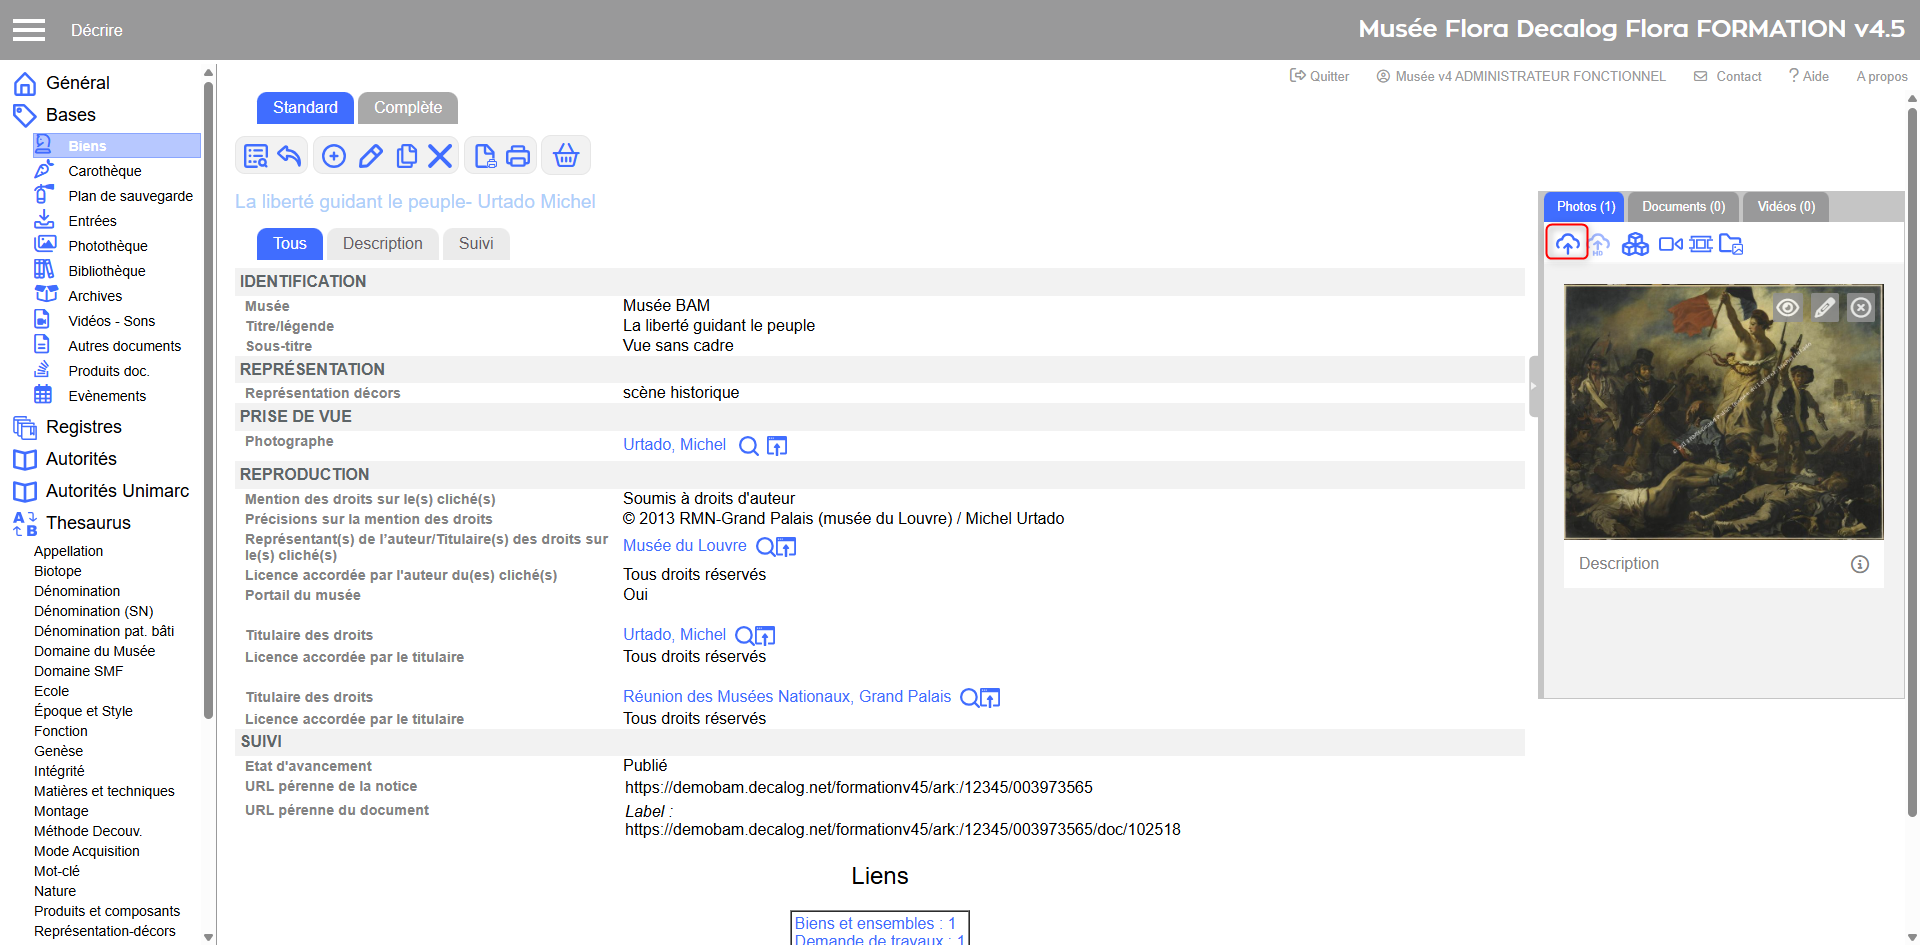The width and height of the screenshot is (1920, 945).
Task: Open the Documents (0) tab
Action: point(1683,207)
